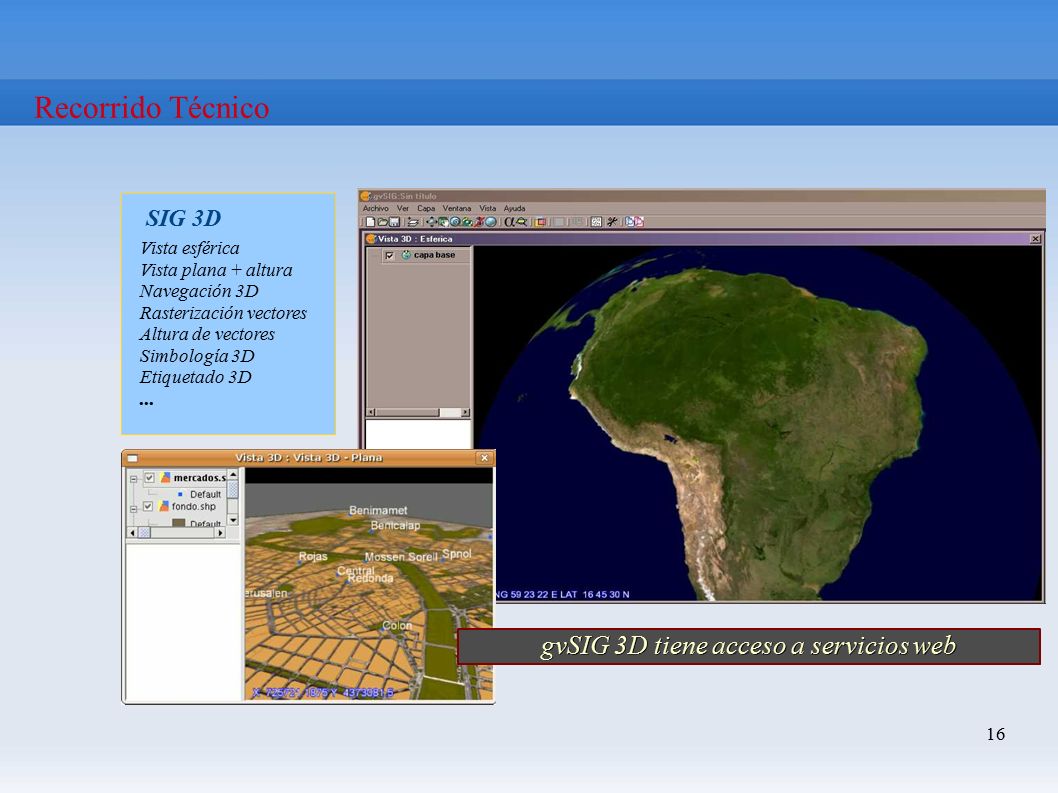Select the four-arrow pan tool
This screenshot has height=793, width=1058.
[x=432, y=222]
